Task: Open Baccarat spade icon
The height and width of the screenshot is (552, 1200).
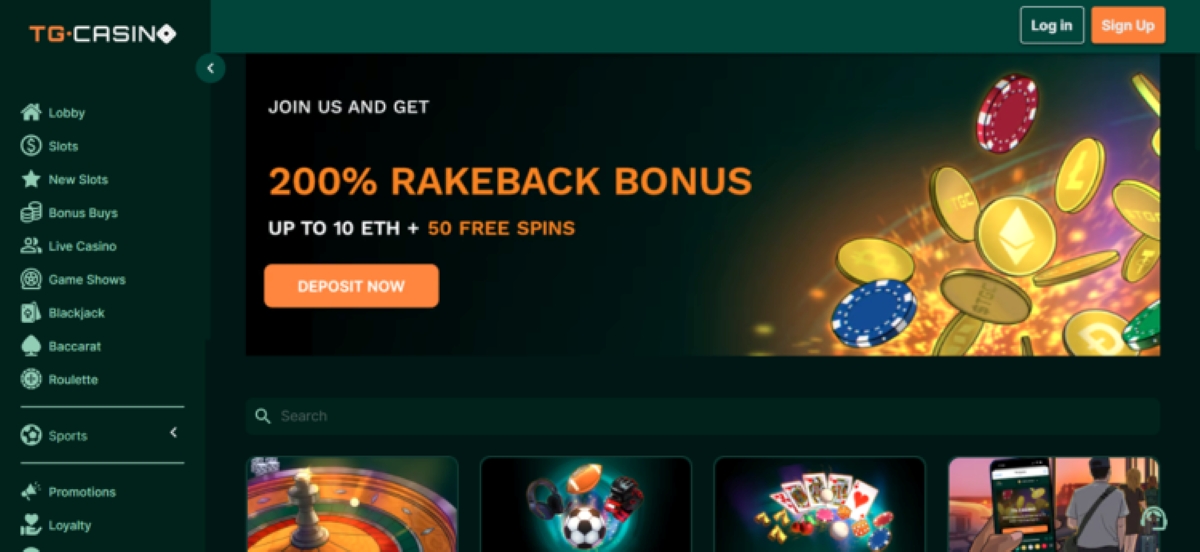Action: (31, 346)
